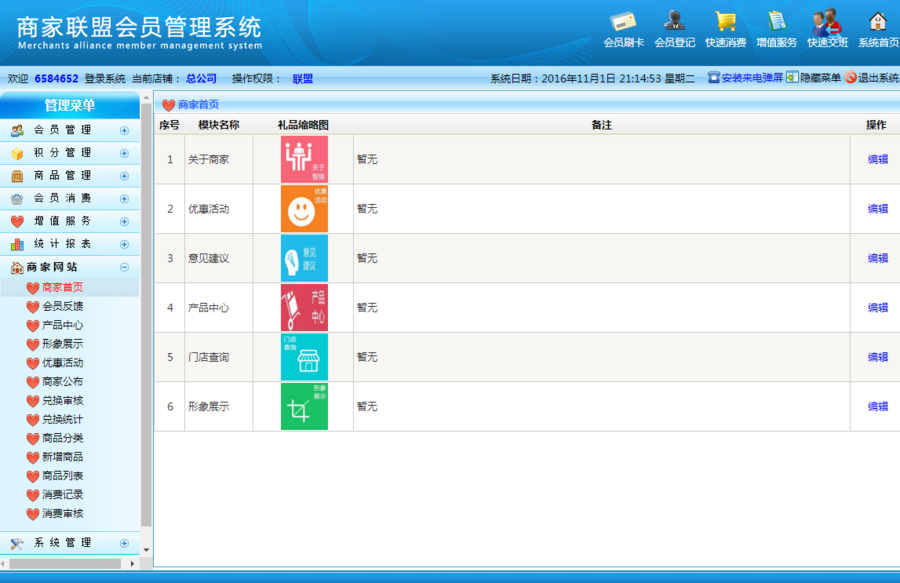900x583 pixels.
Task: Expand the 系统管理 menu section
Action: (124, 544)
